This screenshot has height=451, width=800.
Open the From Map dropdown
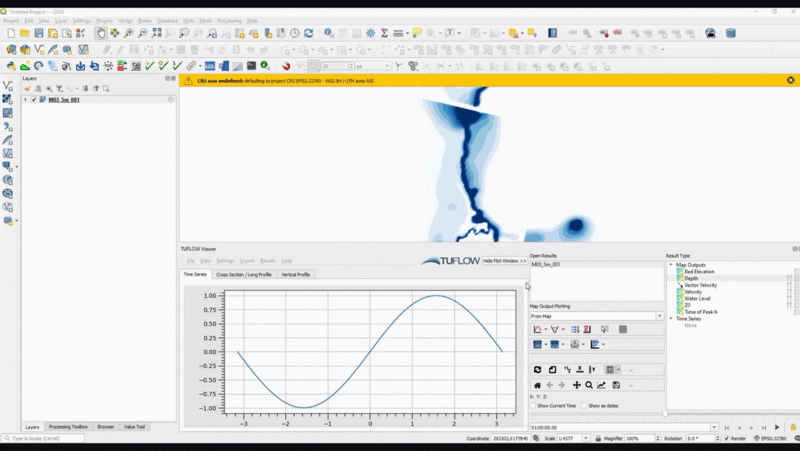click(596, 316)
